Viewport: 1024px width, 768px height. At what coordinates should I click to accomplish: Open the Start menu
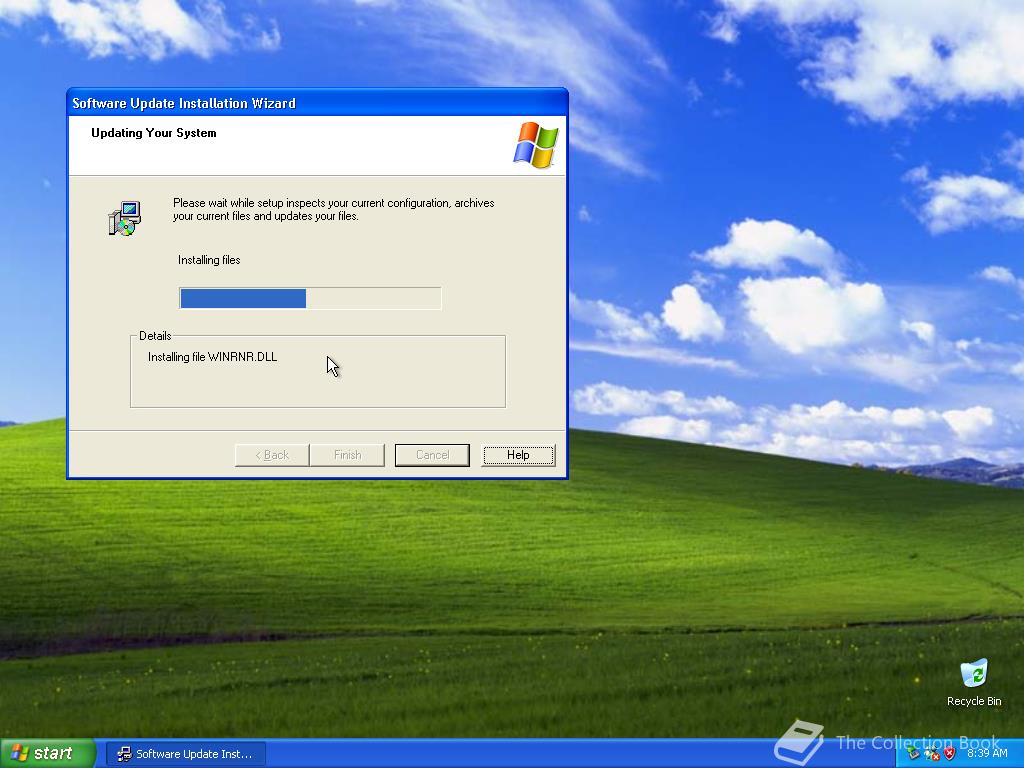click(x=47, y=754)
